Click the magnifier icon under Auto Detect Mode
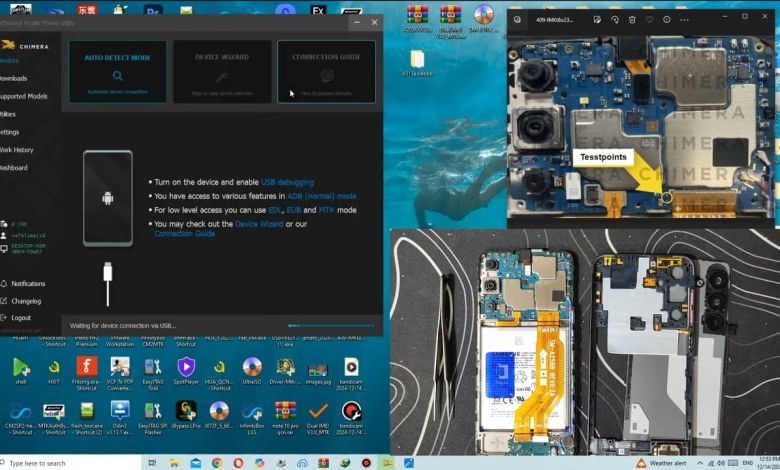Viewport: 780px width, 470px height. click(x=117, y=76)
